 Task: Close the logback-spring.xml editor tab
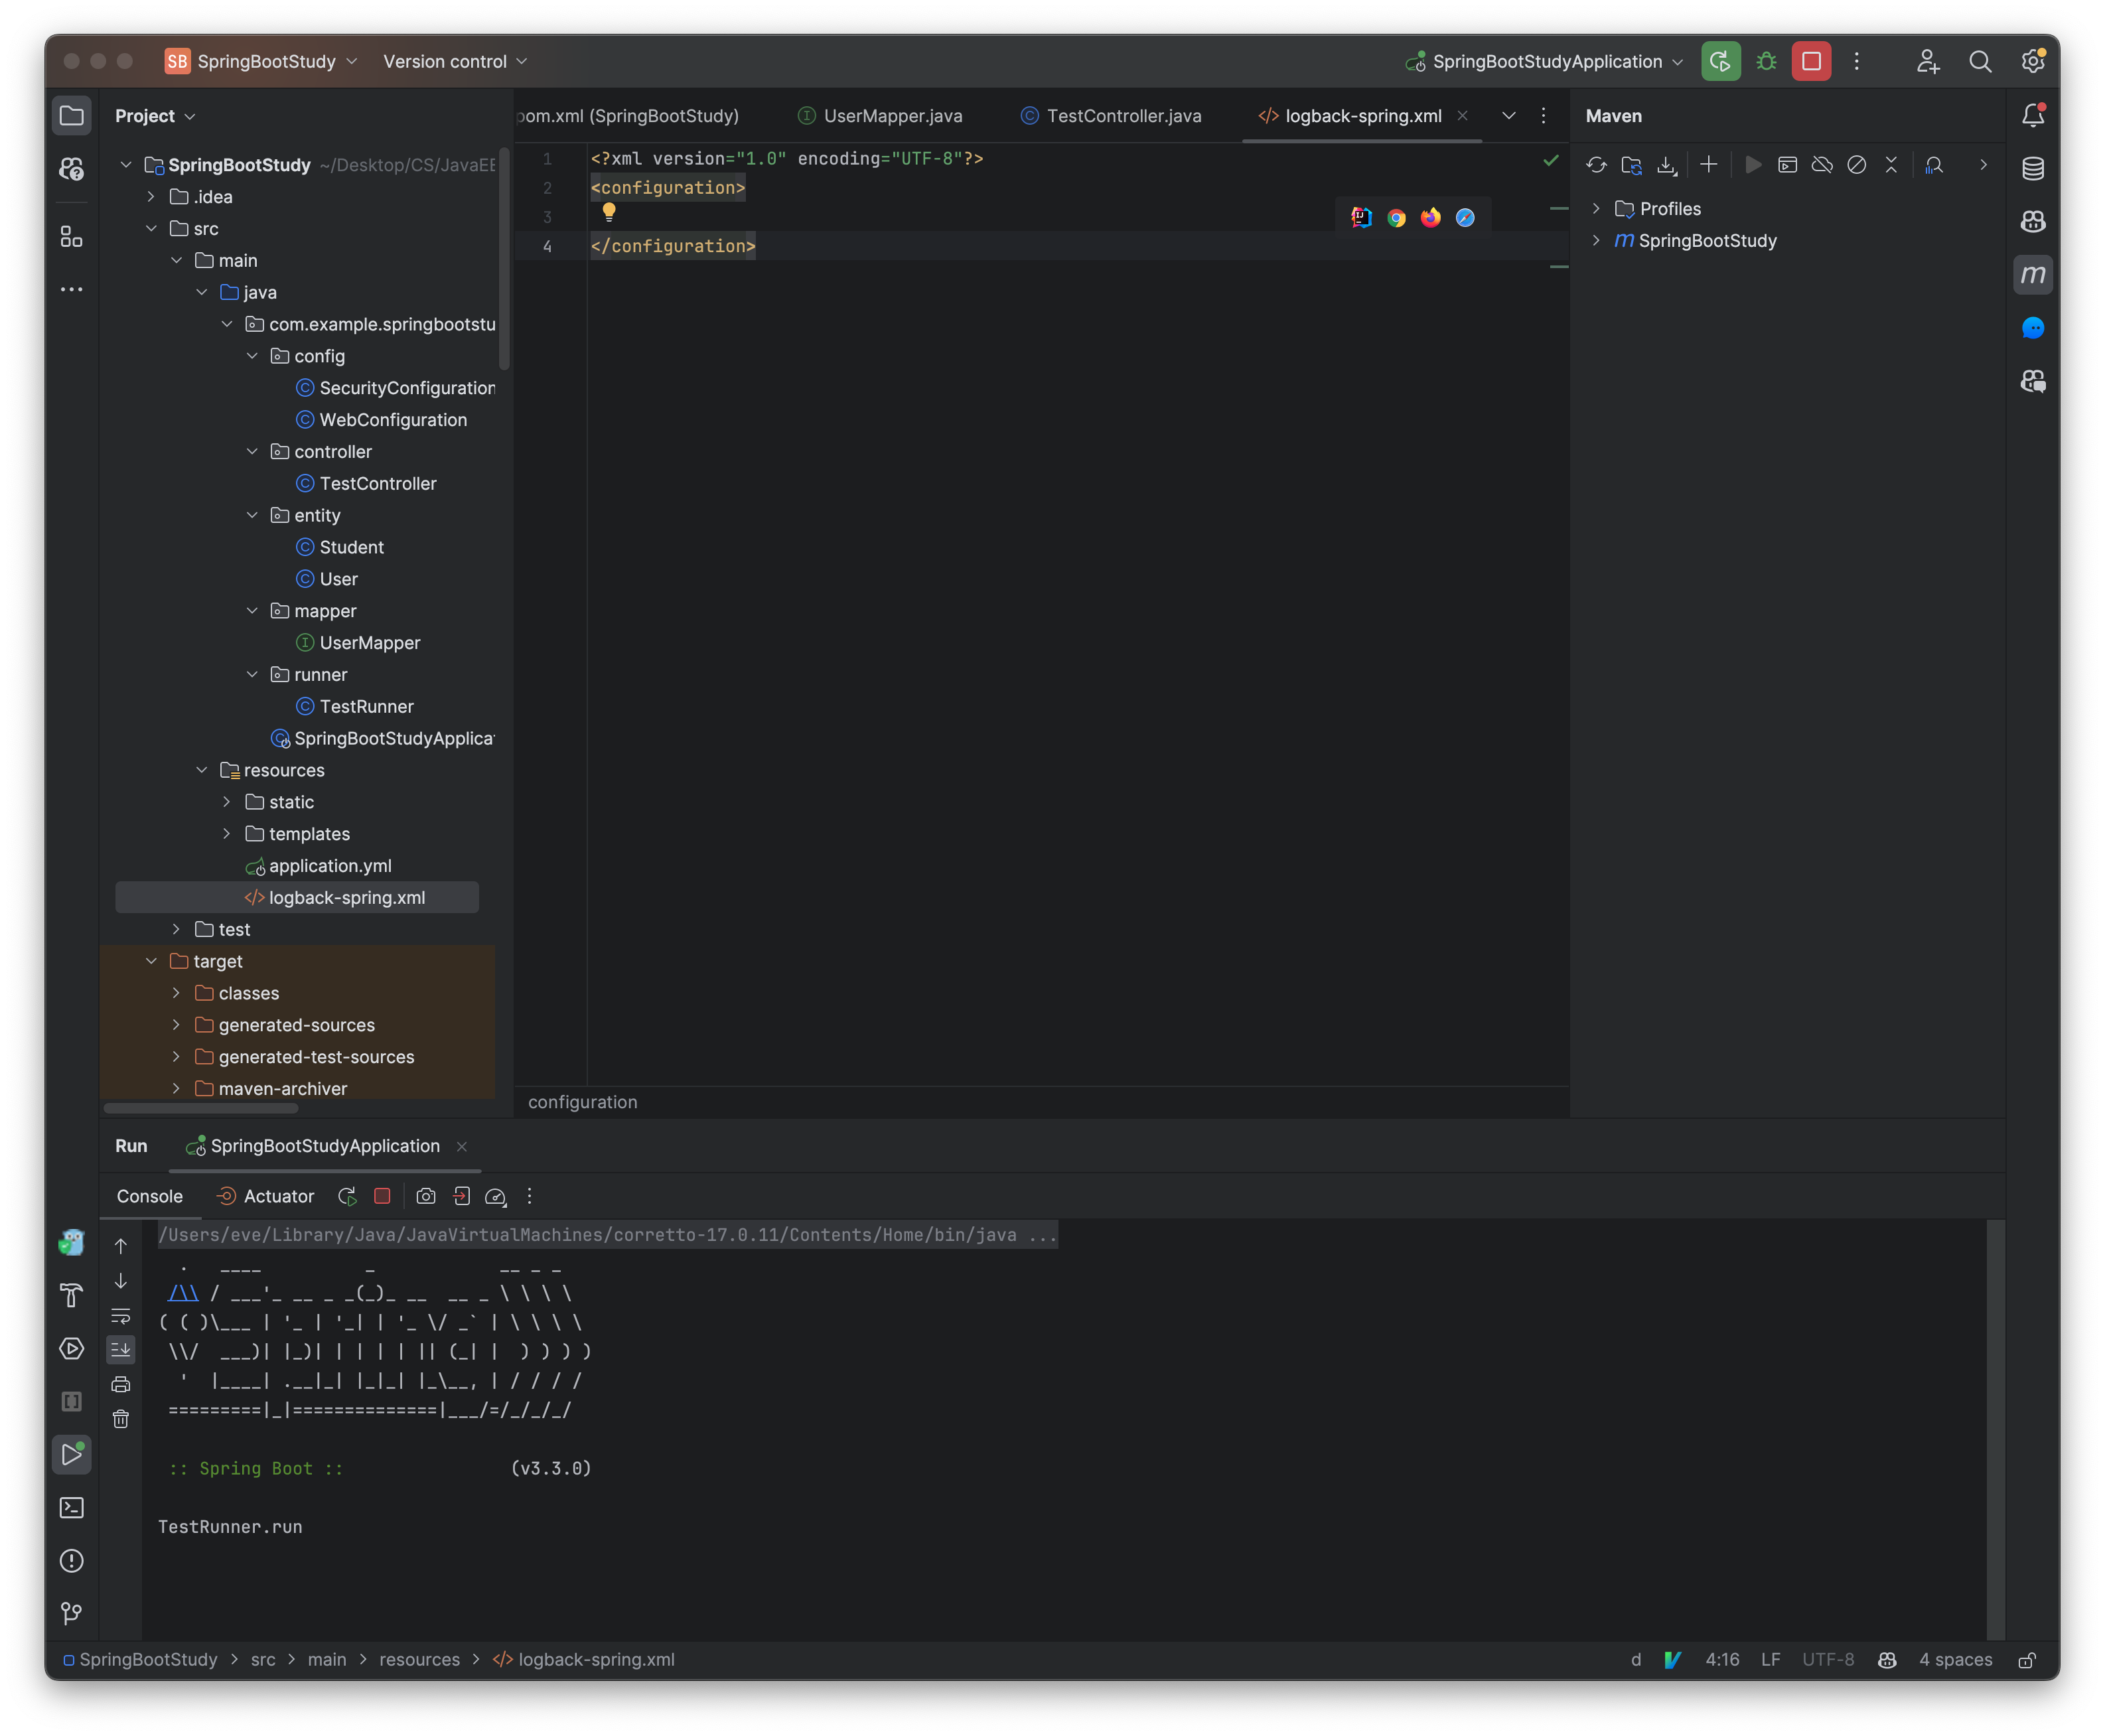click(1462, 116)
